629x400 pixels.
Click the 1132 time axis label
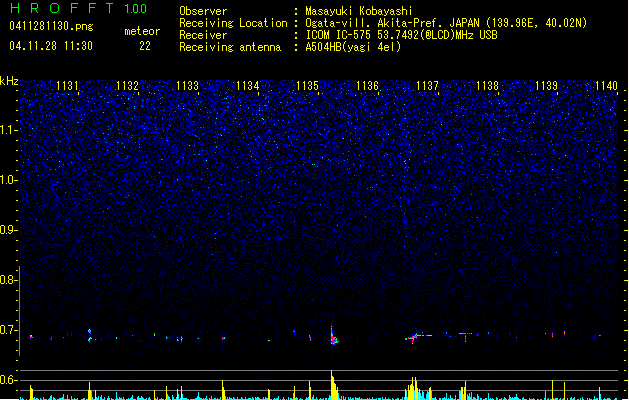pos(127,86)
